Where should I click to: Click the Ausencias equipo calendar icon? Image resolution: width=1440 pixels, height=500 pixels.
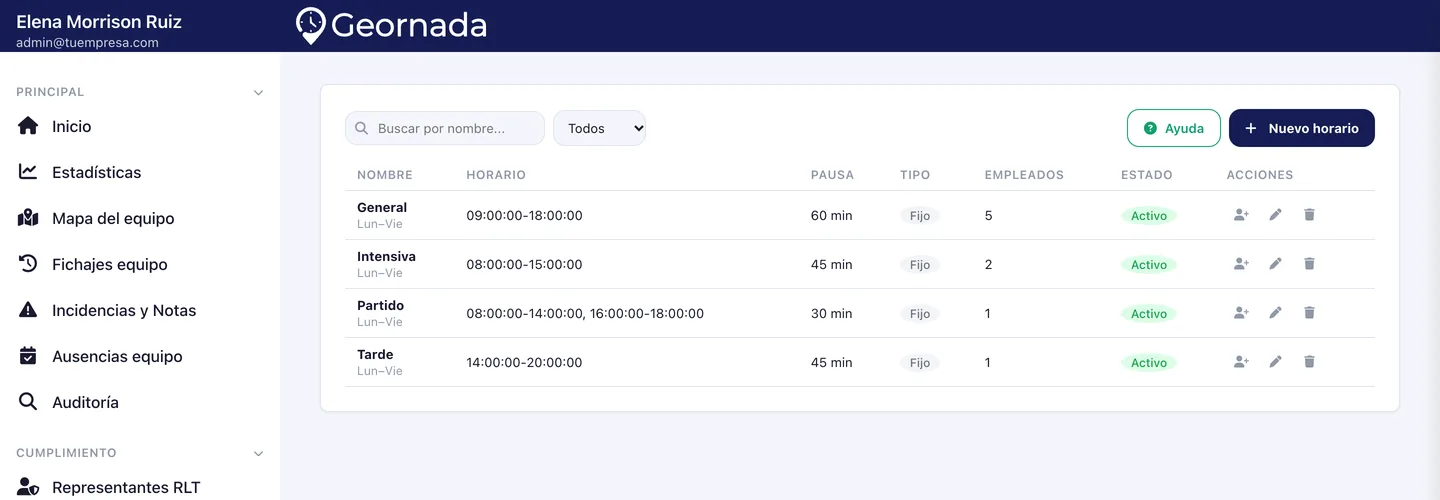point(28,356)
